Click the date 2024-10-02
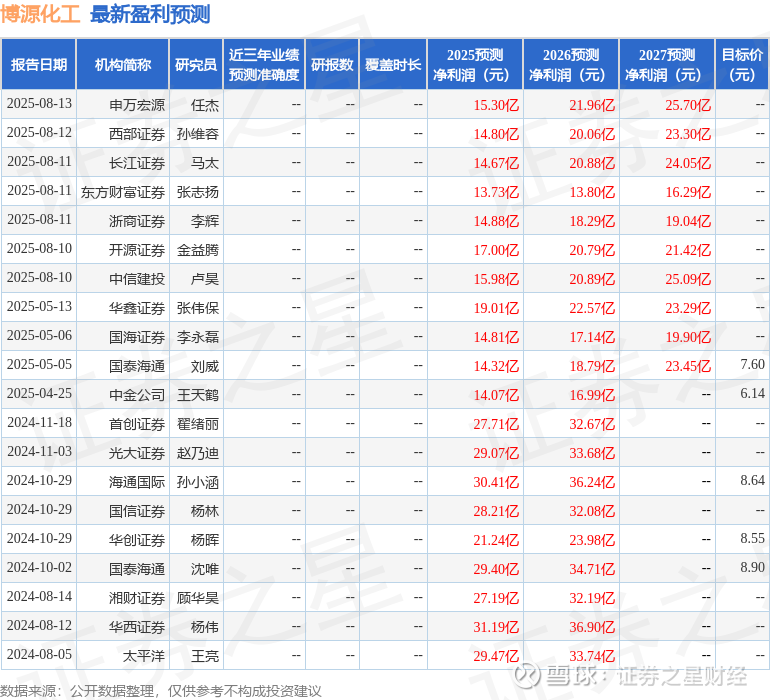The height and width of the screenshot is (700, 770). (39, 567)
